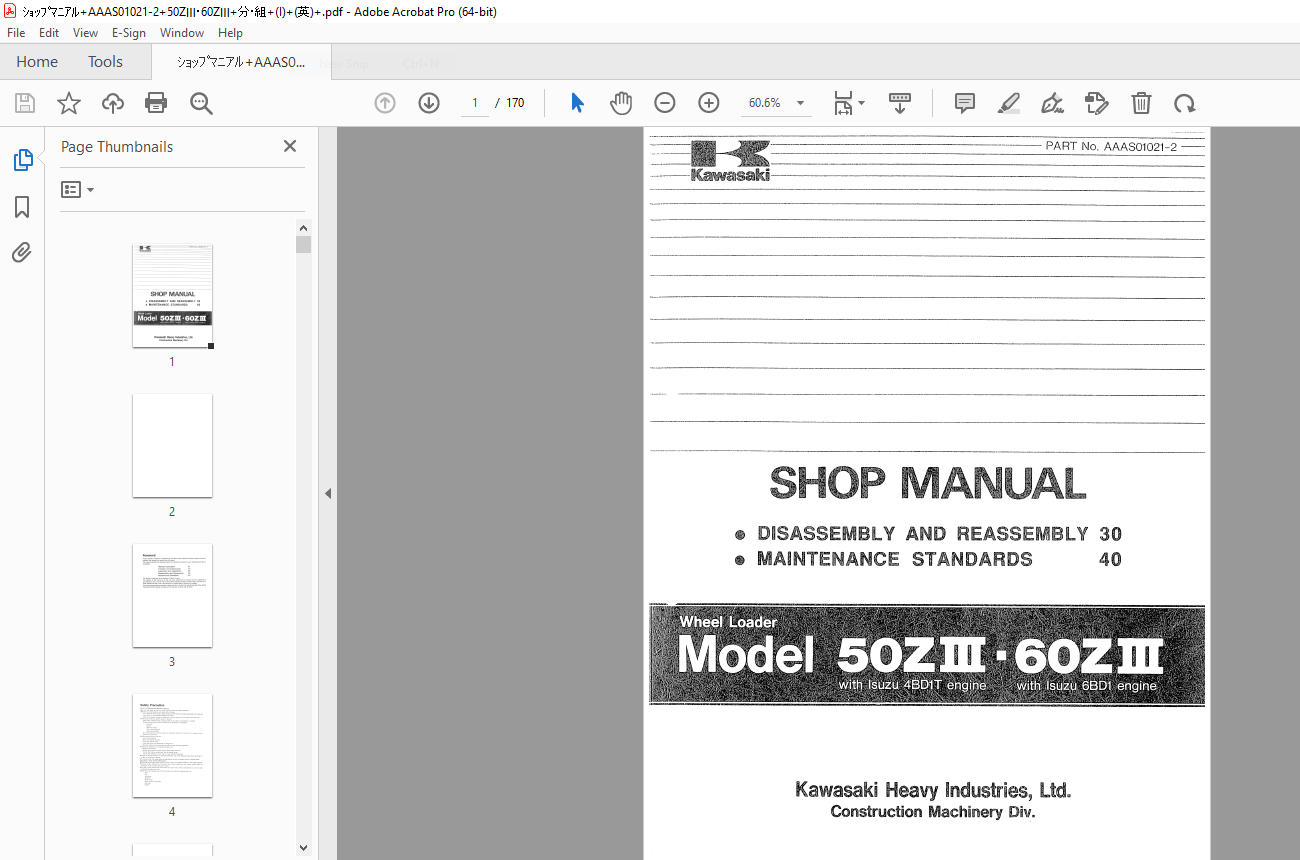
Task: Go to next page arrow
Action: pos(429,103)
